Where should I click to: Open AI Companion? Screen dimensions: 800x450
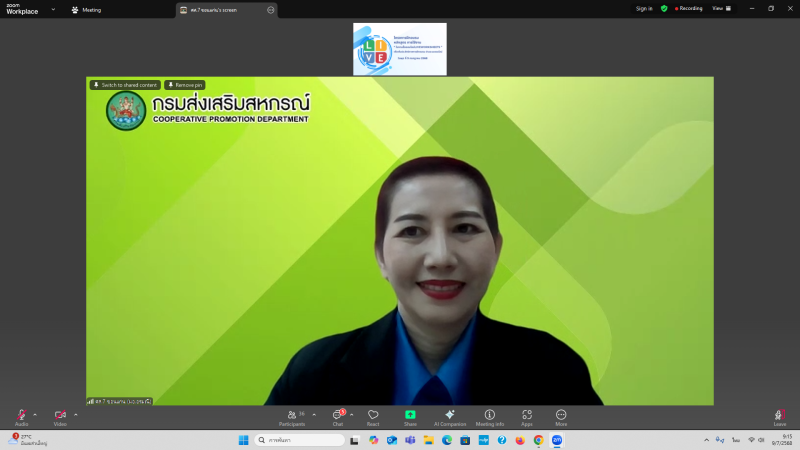tap(449, 416)
